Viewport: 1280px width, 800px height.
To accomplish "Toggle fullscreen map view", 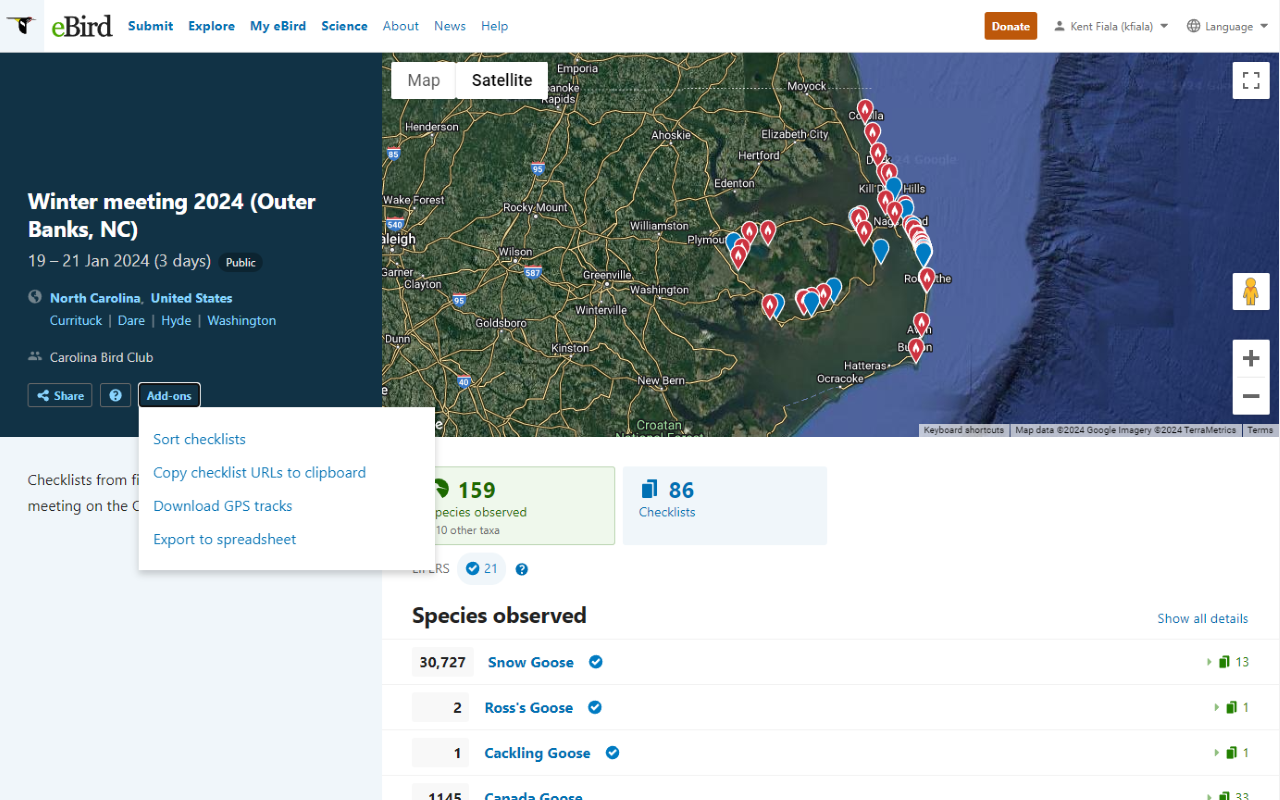I will pyautogui.click(x=1250, y=81).
